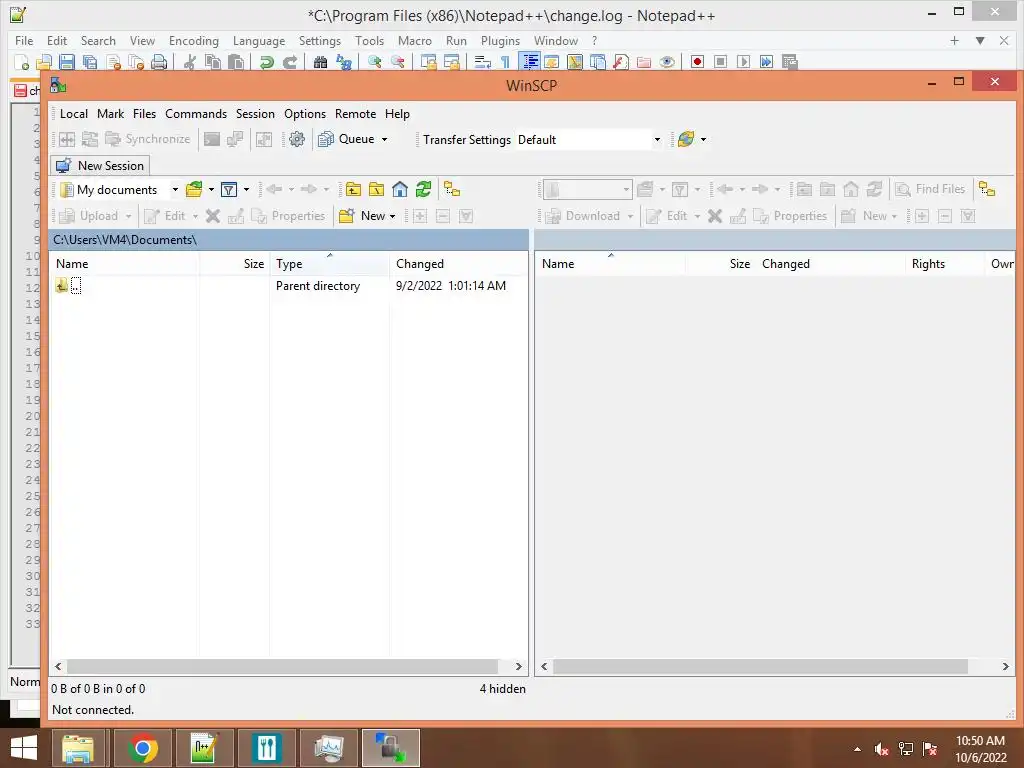Screen dimensions: 1024x768
Task: Click Notepad++ Find binoculars icon
Action: click(x=320, y=62)
